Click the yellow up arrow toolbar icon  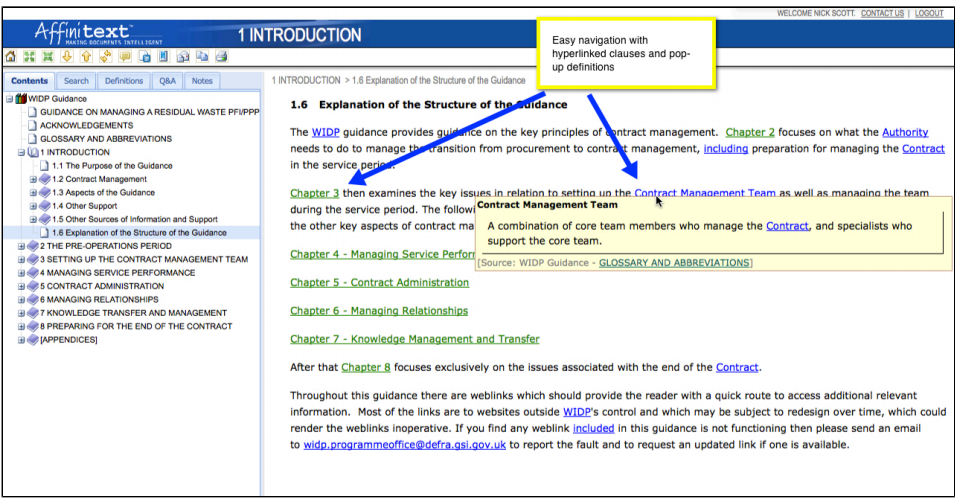click(x=86, y=57)
